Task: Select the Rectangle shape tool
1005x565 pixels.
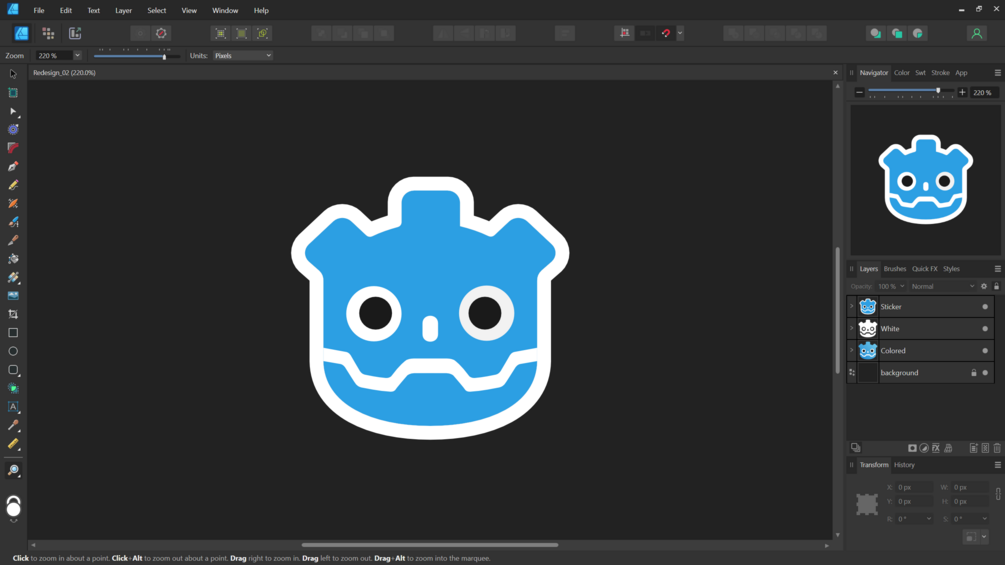Action: click(13, 332)
